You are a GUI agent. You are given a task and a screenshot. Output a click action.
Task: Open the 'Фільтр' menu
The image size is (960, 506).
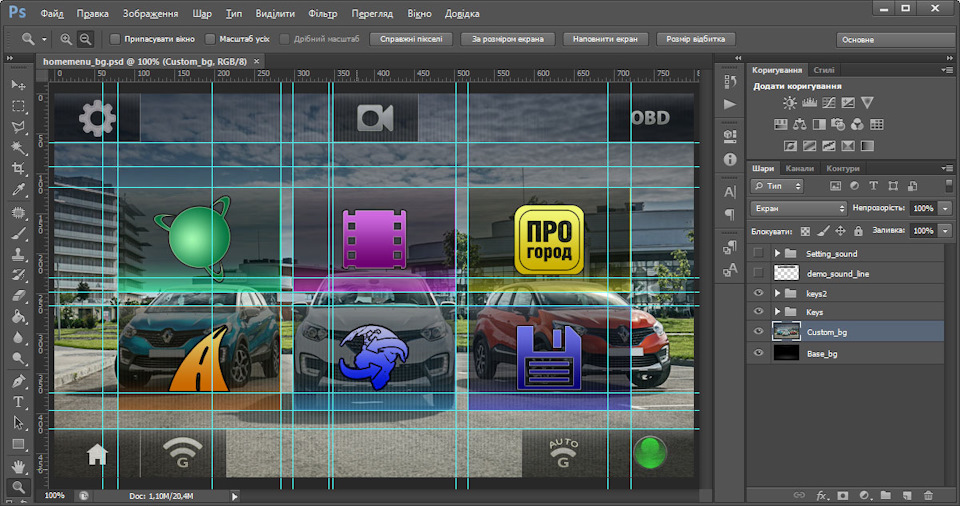[x=323, y=14]
